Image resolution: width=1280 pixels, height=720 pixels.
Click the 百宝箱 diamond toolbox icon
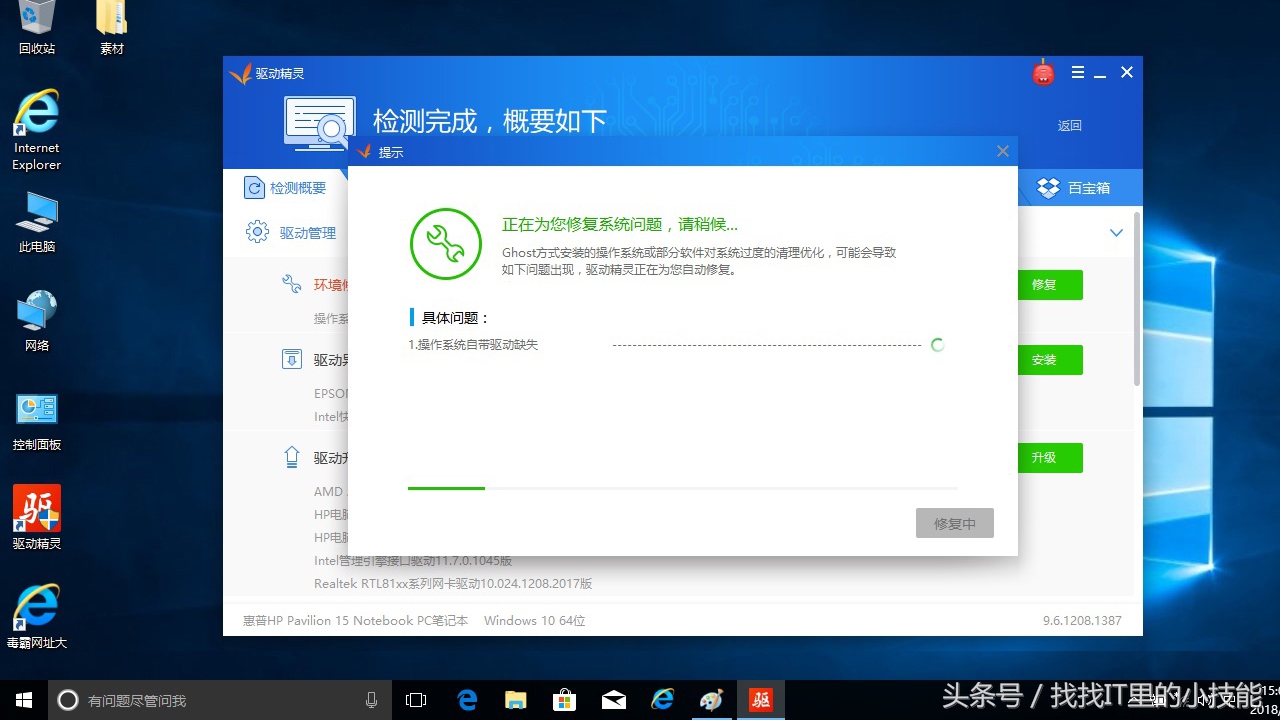click(1048, 187)
